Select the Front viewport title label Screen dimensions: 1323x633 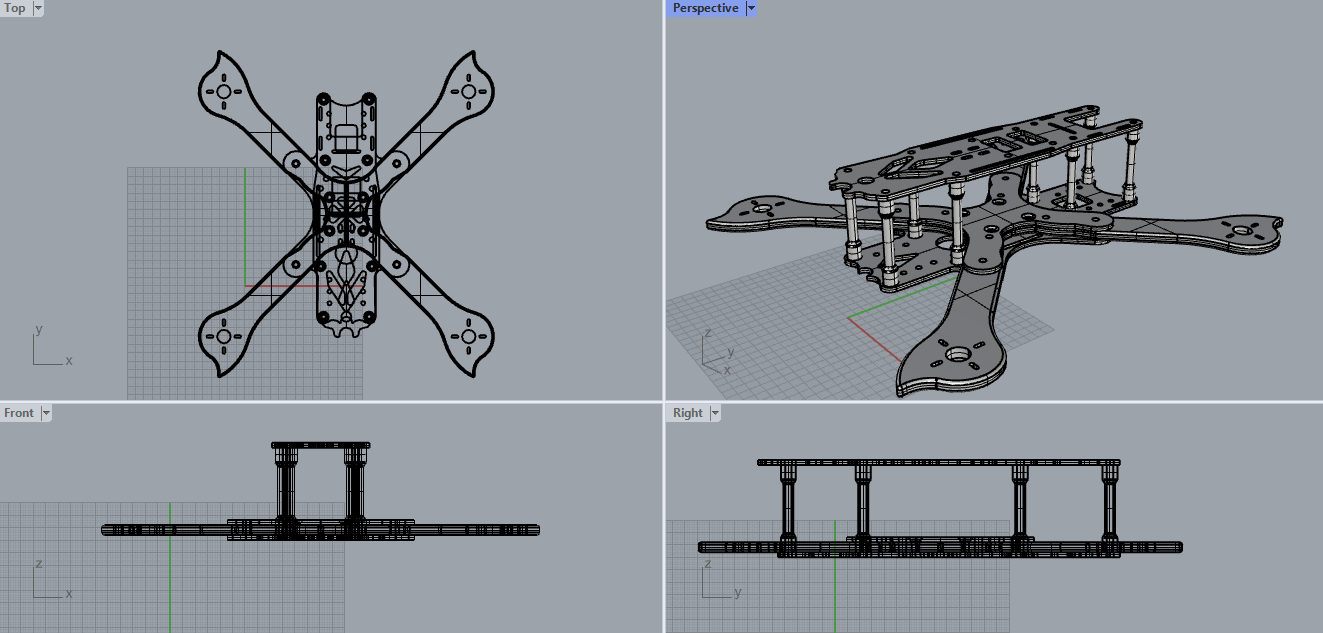[x=19, y=413]
